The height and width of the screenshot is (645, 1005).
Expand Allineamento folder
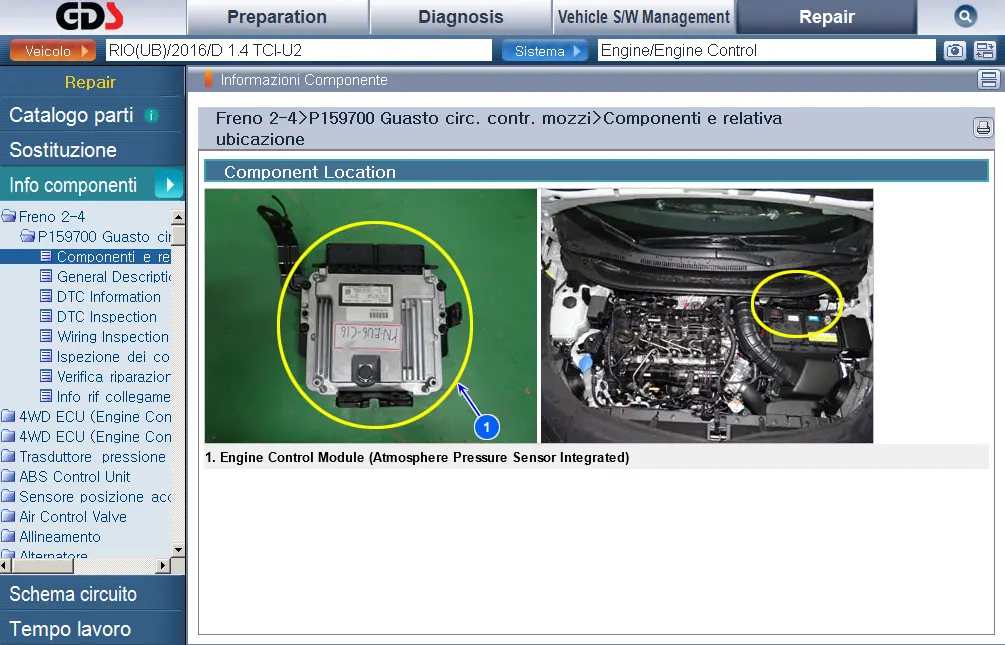coord(60,537)
